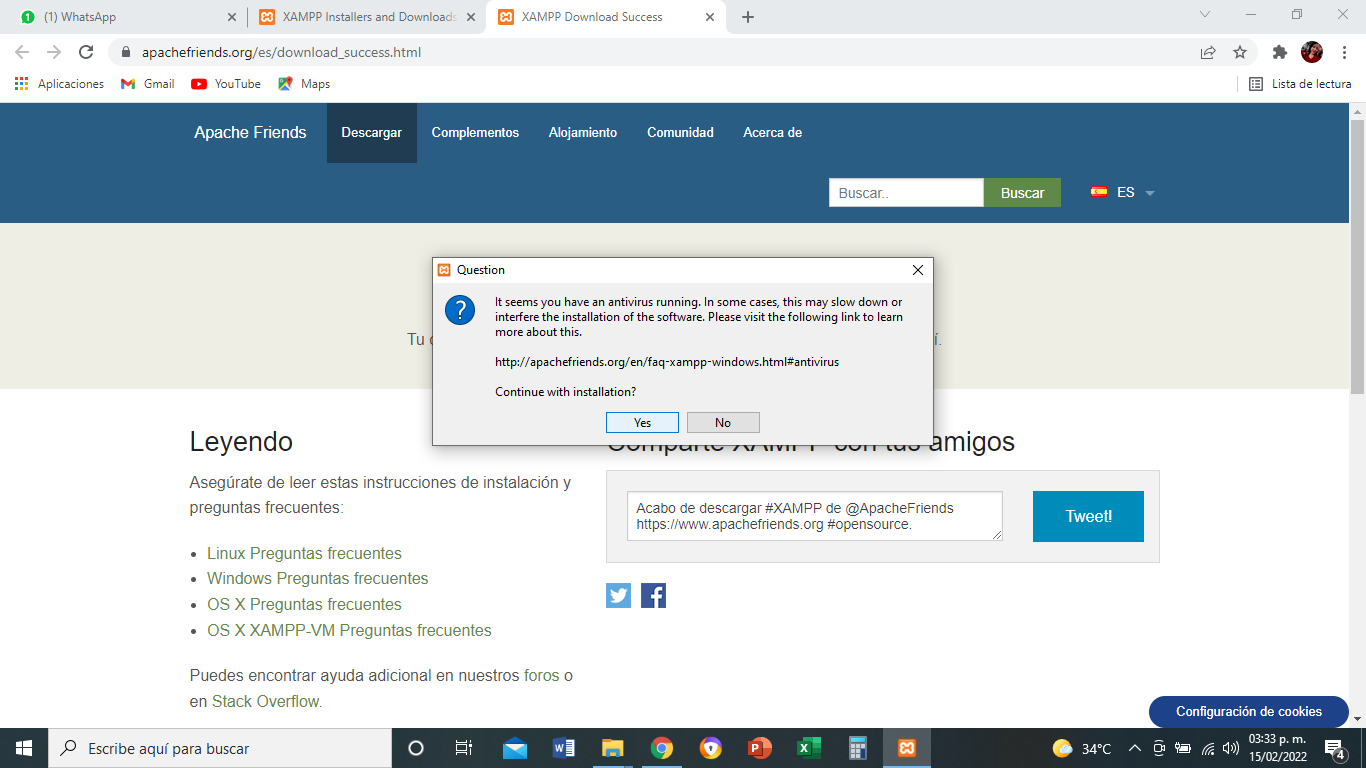
Task: Open weather widget 34°C
Action: [1083, 748]
